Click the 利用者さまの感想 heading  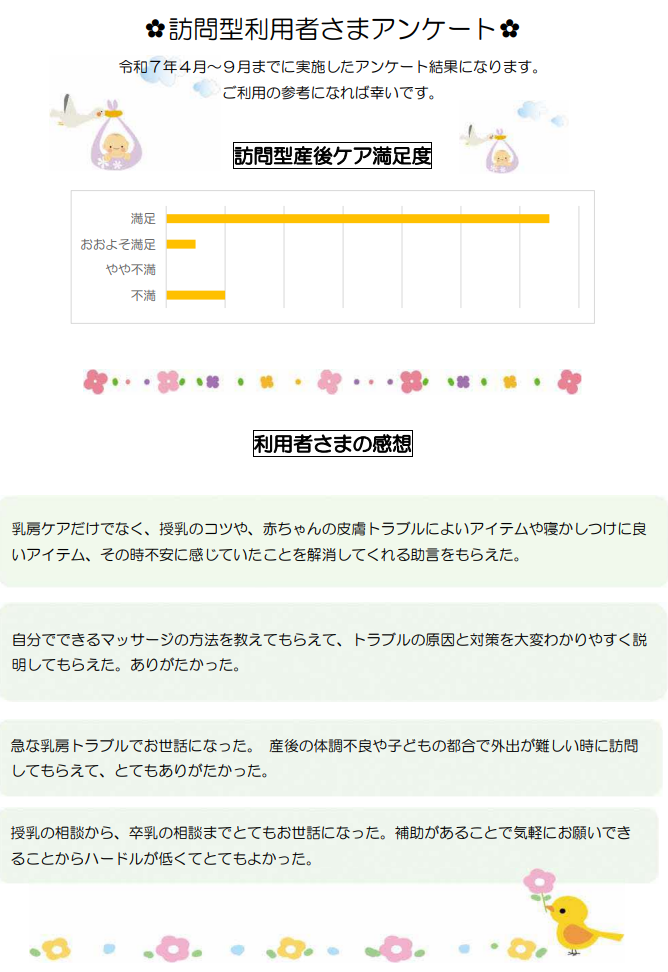[x=332, y=444]
